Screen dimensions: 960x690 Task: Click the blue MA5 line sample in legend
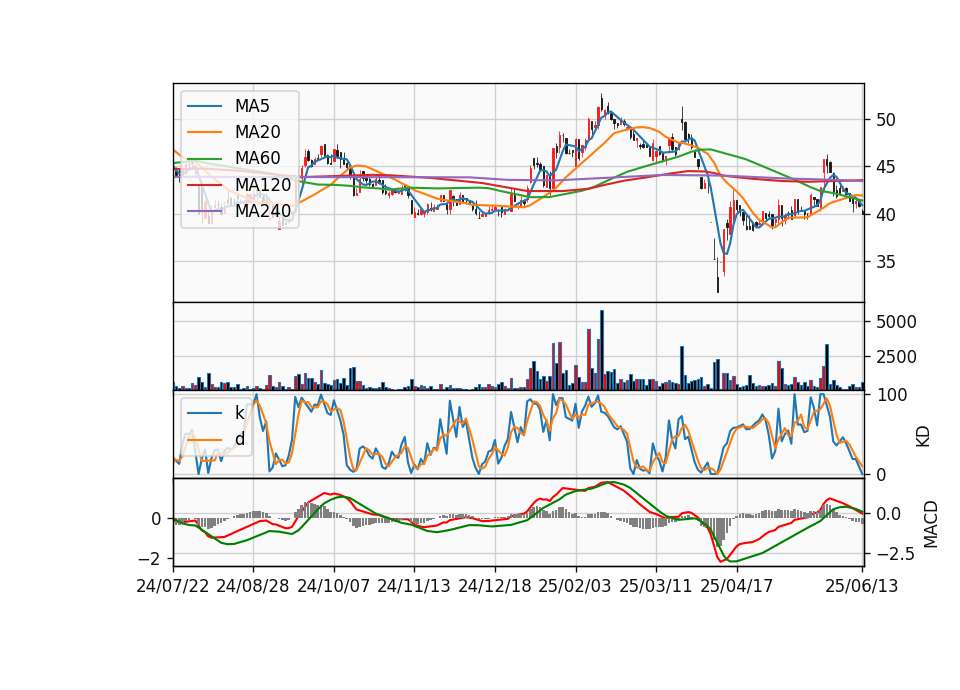pyautogui.click(x=204, y=106)
